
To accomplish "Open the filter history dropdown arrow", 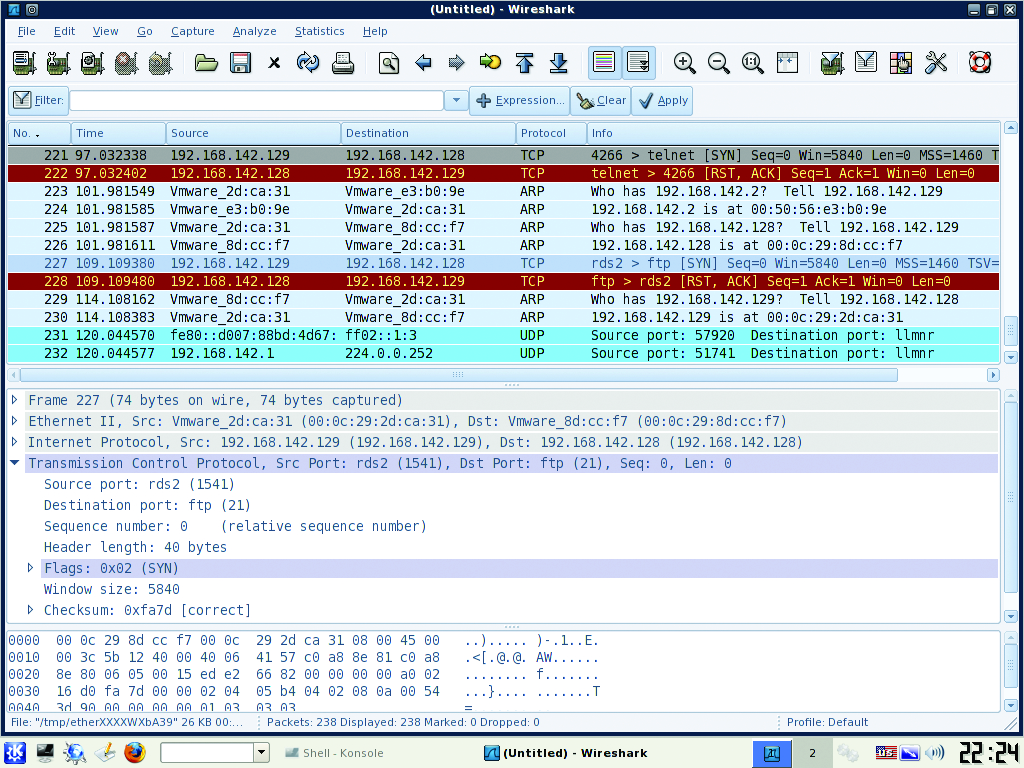I will coord(456,101).
